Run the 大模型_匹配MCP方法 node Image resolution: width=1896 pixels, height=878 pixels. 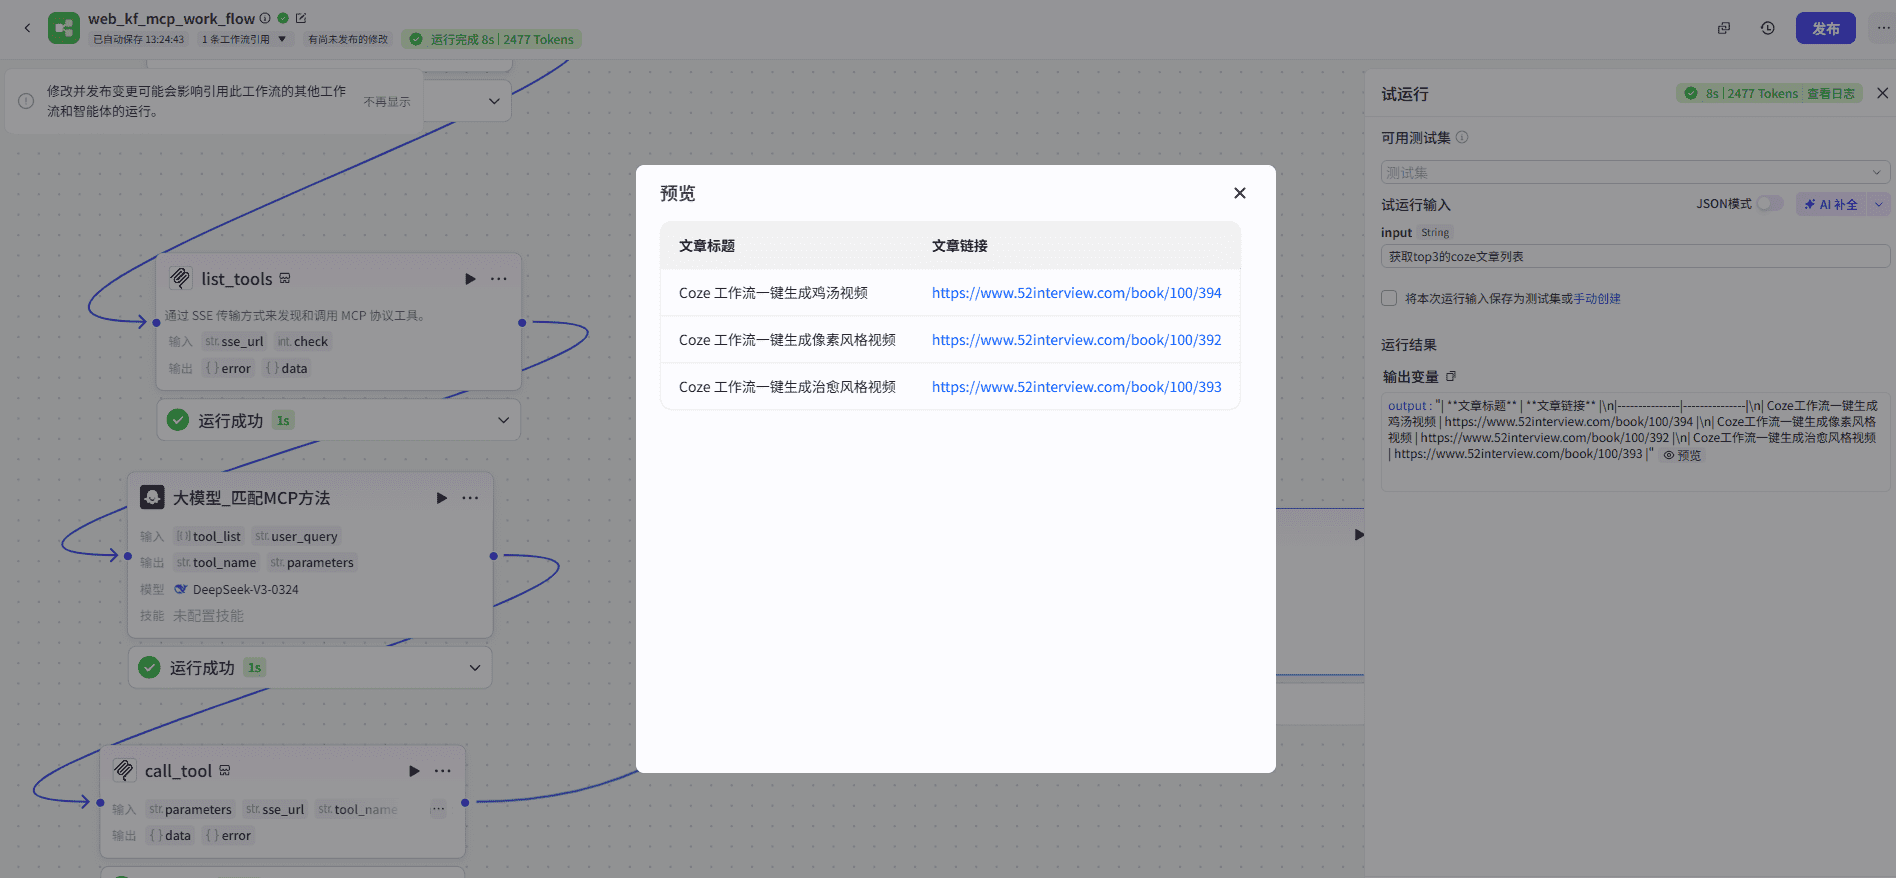point(441,498)
